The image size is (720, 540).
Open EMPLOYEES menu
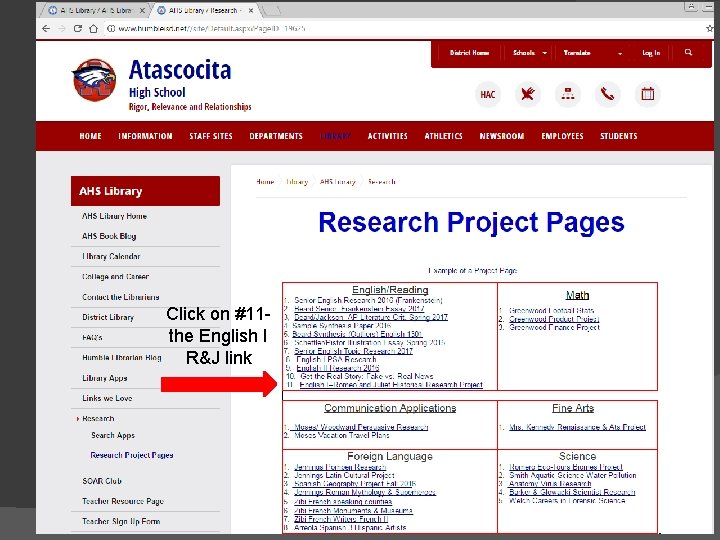[x=562, y=136]
